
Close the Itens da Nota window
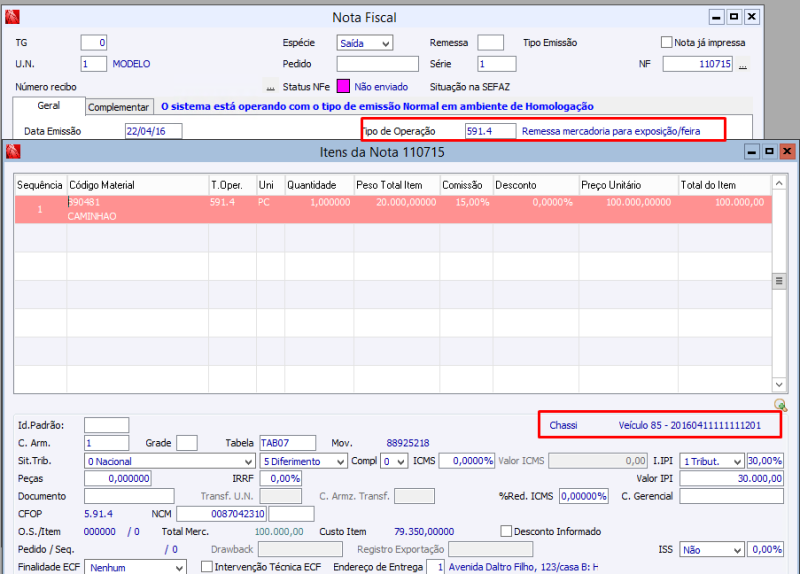786,151
